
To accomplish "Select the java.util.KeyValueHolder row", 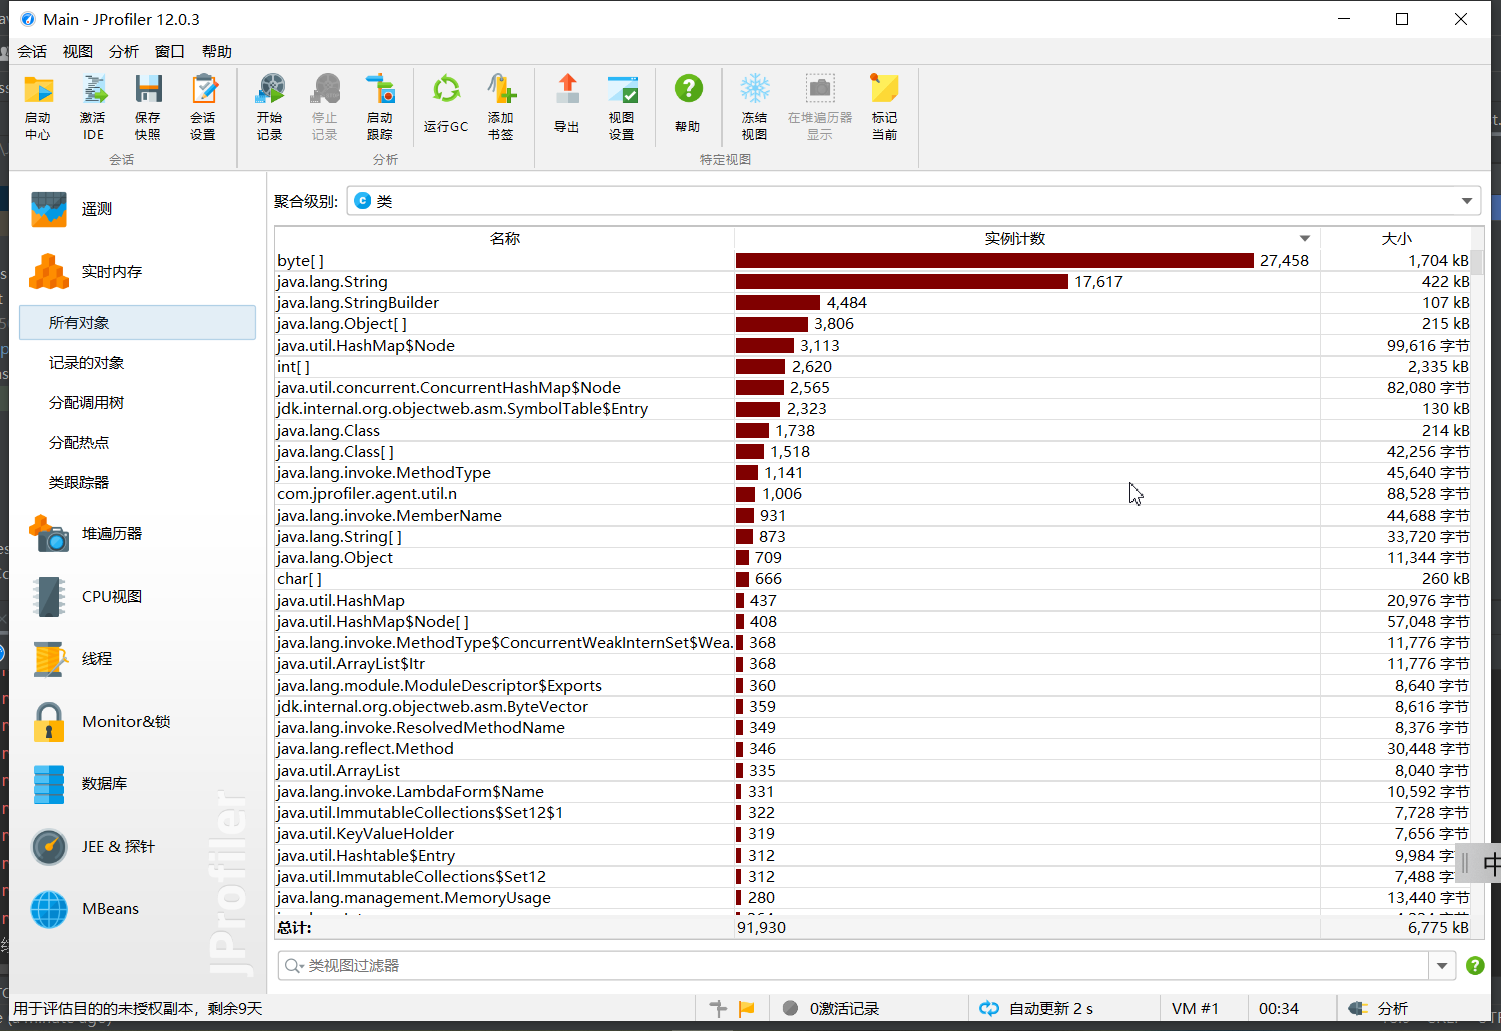I will (872, 834).
